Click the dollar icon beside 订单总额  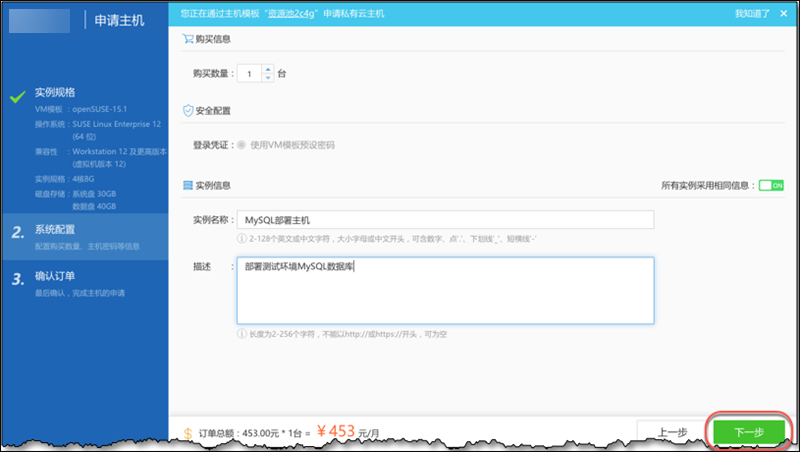click(x=188, y=433)
